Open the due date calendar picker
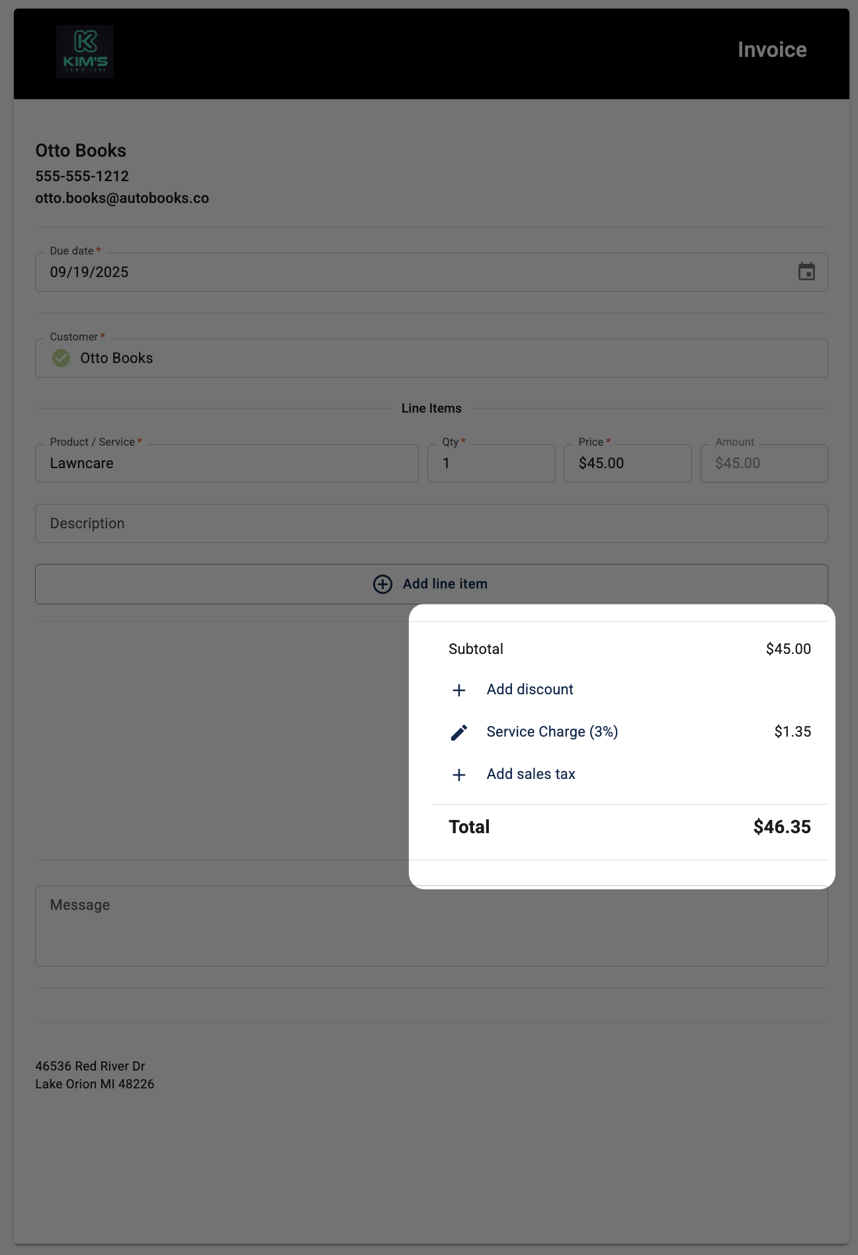This screenshot has width=858, height=1255. pos(806,272)
